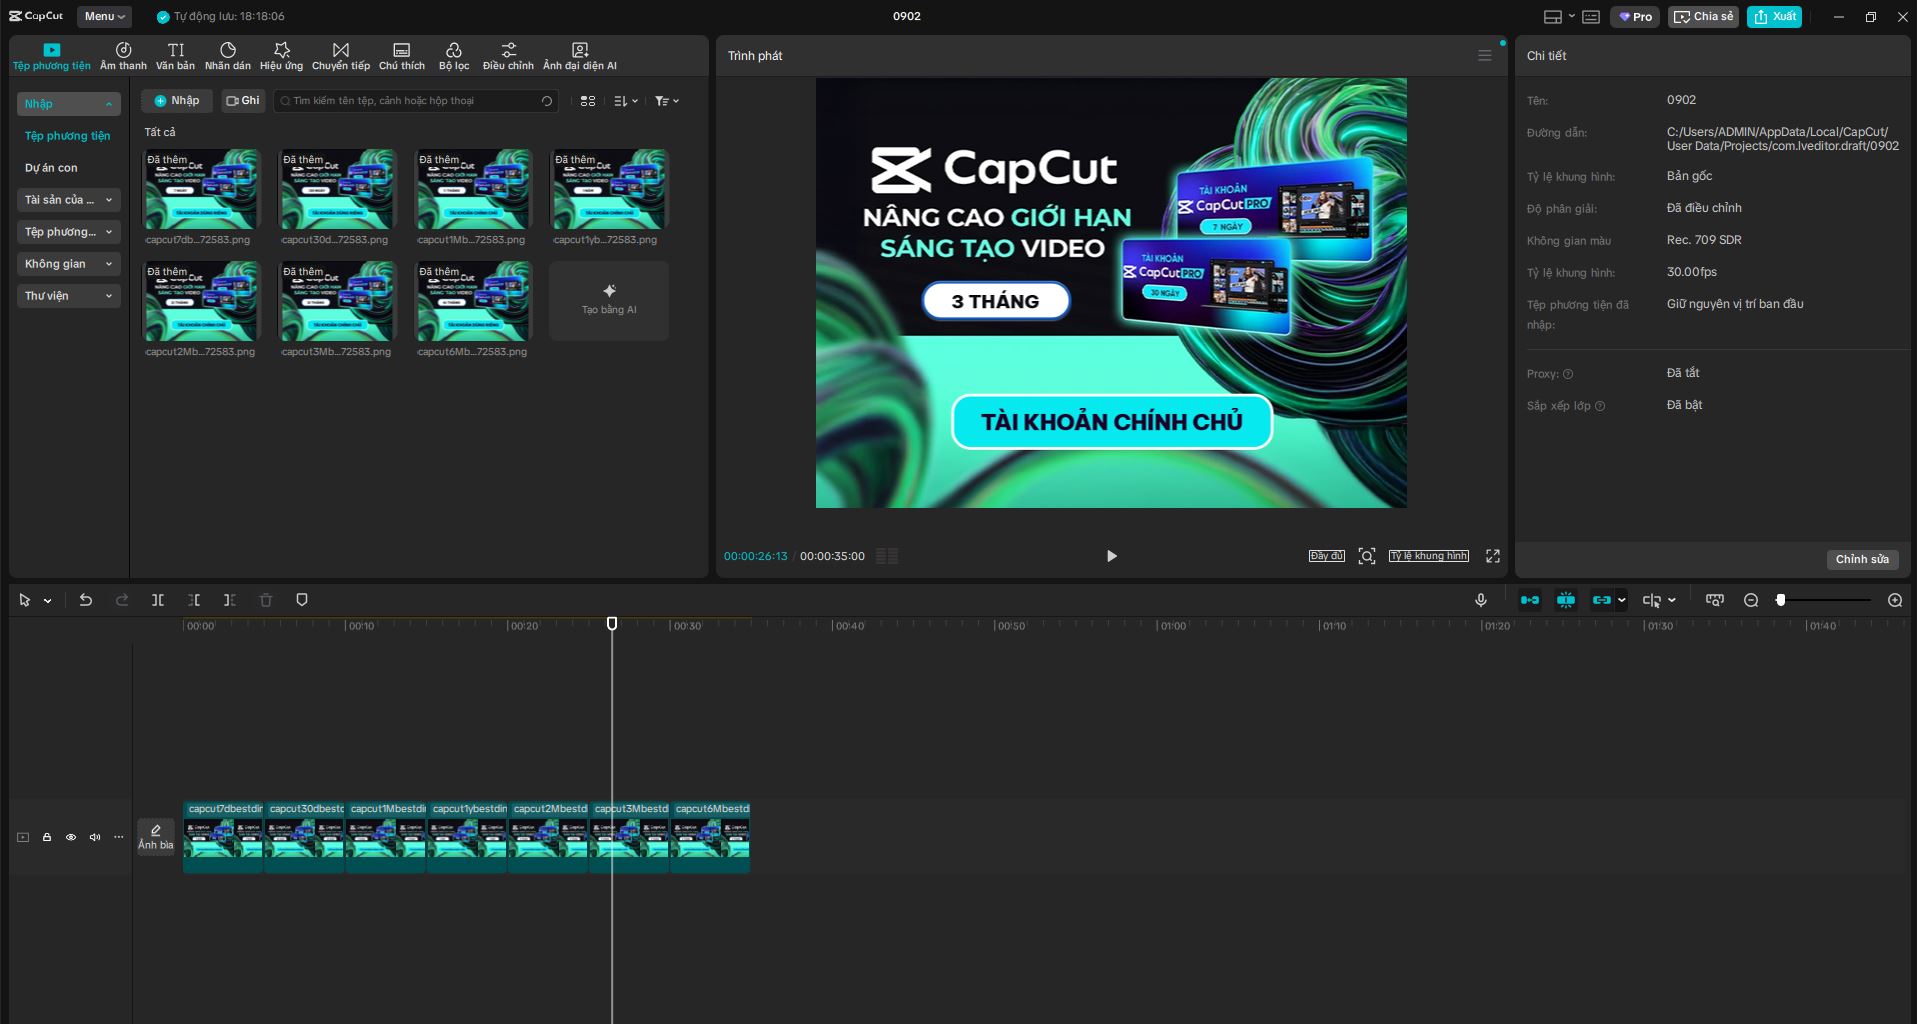
Task: Expand the Không gian sidebar section
Action: coord(68,263)
